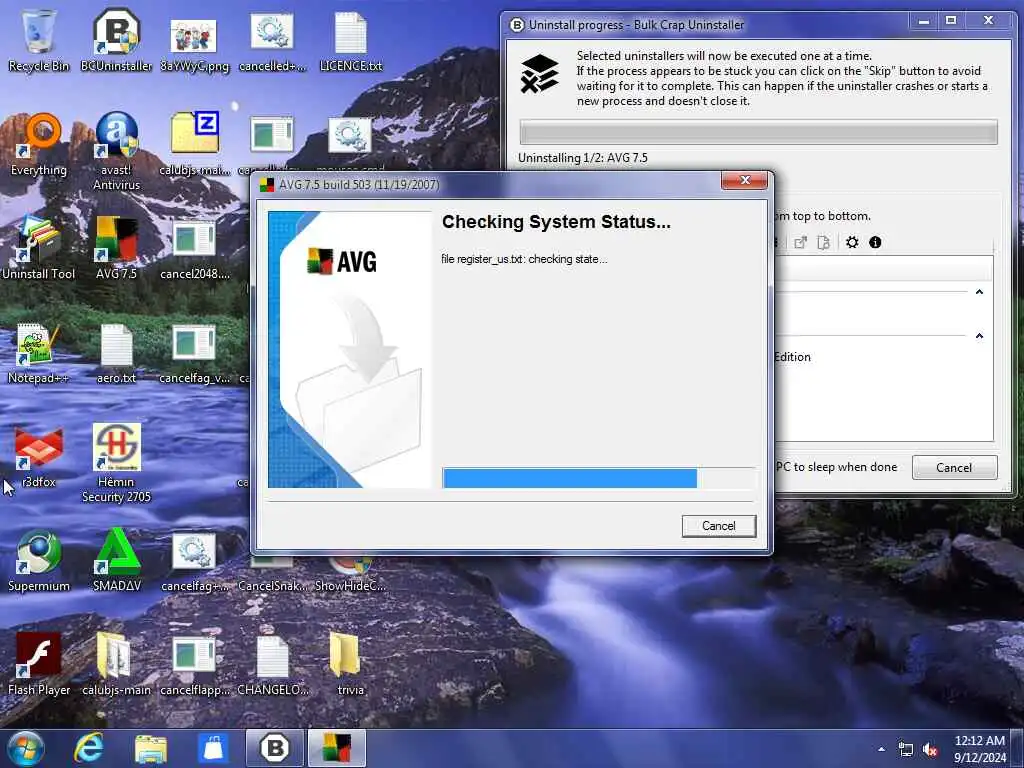Switch to the AVG setup taskbar button
This screenshot has height=768, width=1024.
[337, 748]
